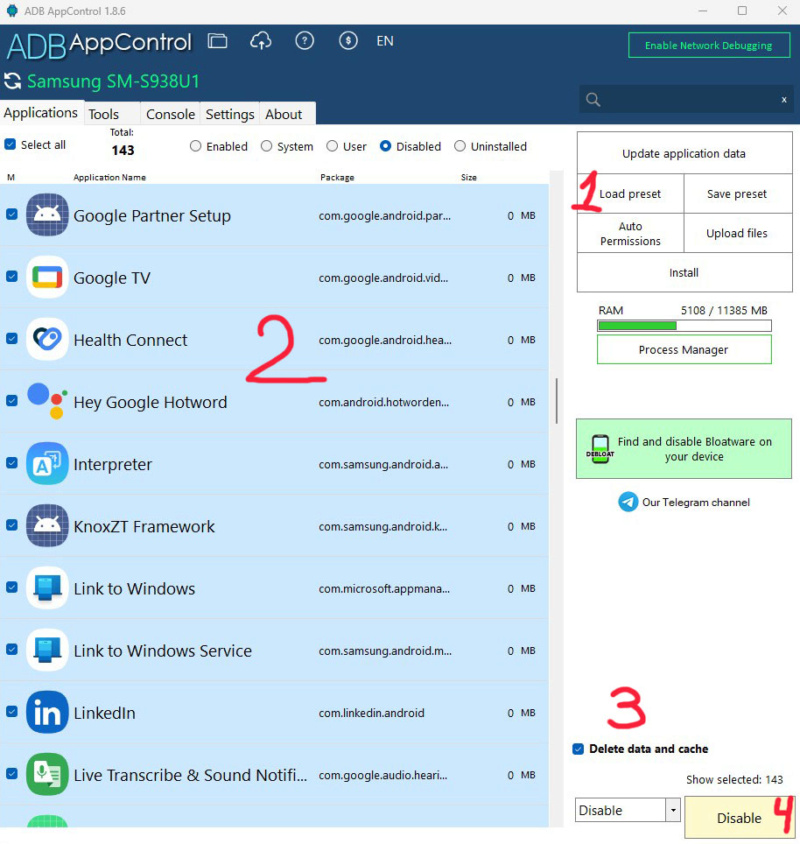Open the folder icon in header

click(x=217, y=41)
